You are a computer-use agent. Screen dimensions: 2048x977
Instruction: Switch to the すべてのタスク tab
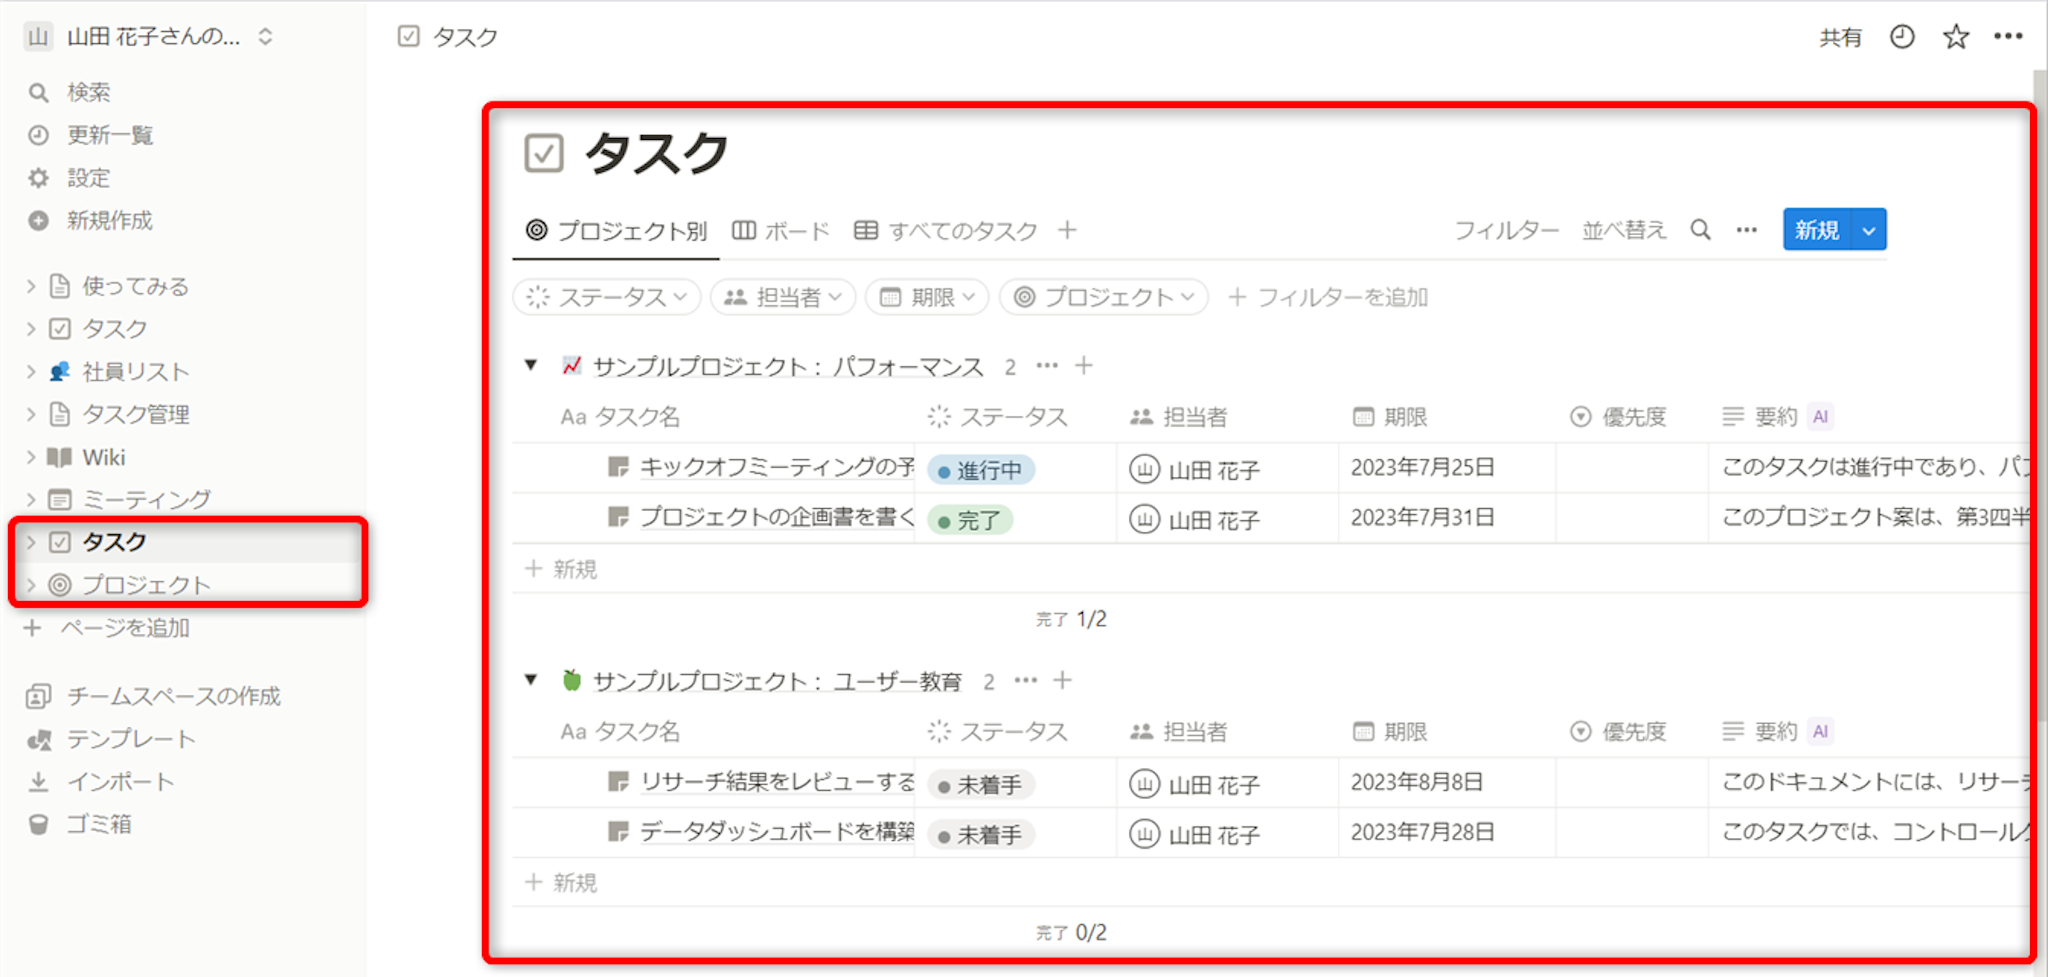click(946, 231)
